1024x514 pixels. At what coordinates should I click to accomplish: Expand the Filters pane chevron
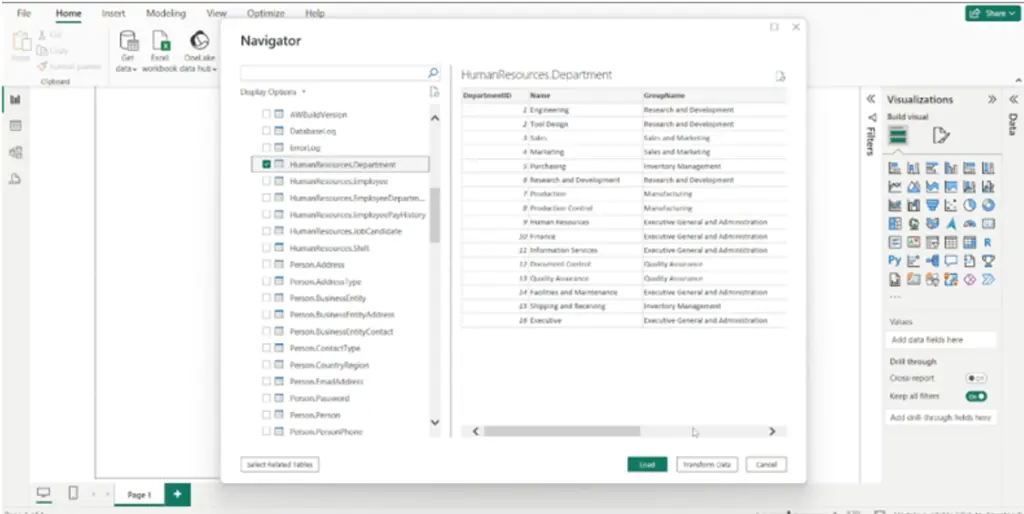coord(871,99)
